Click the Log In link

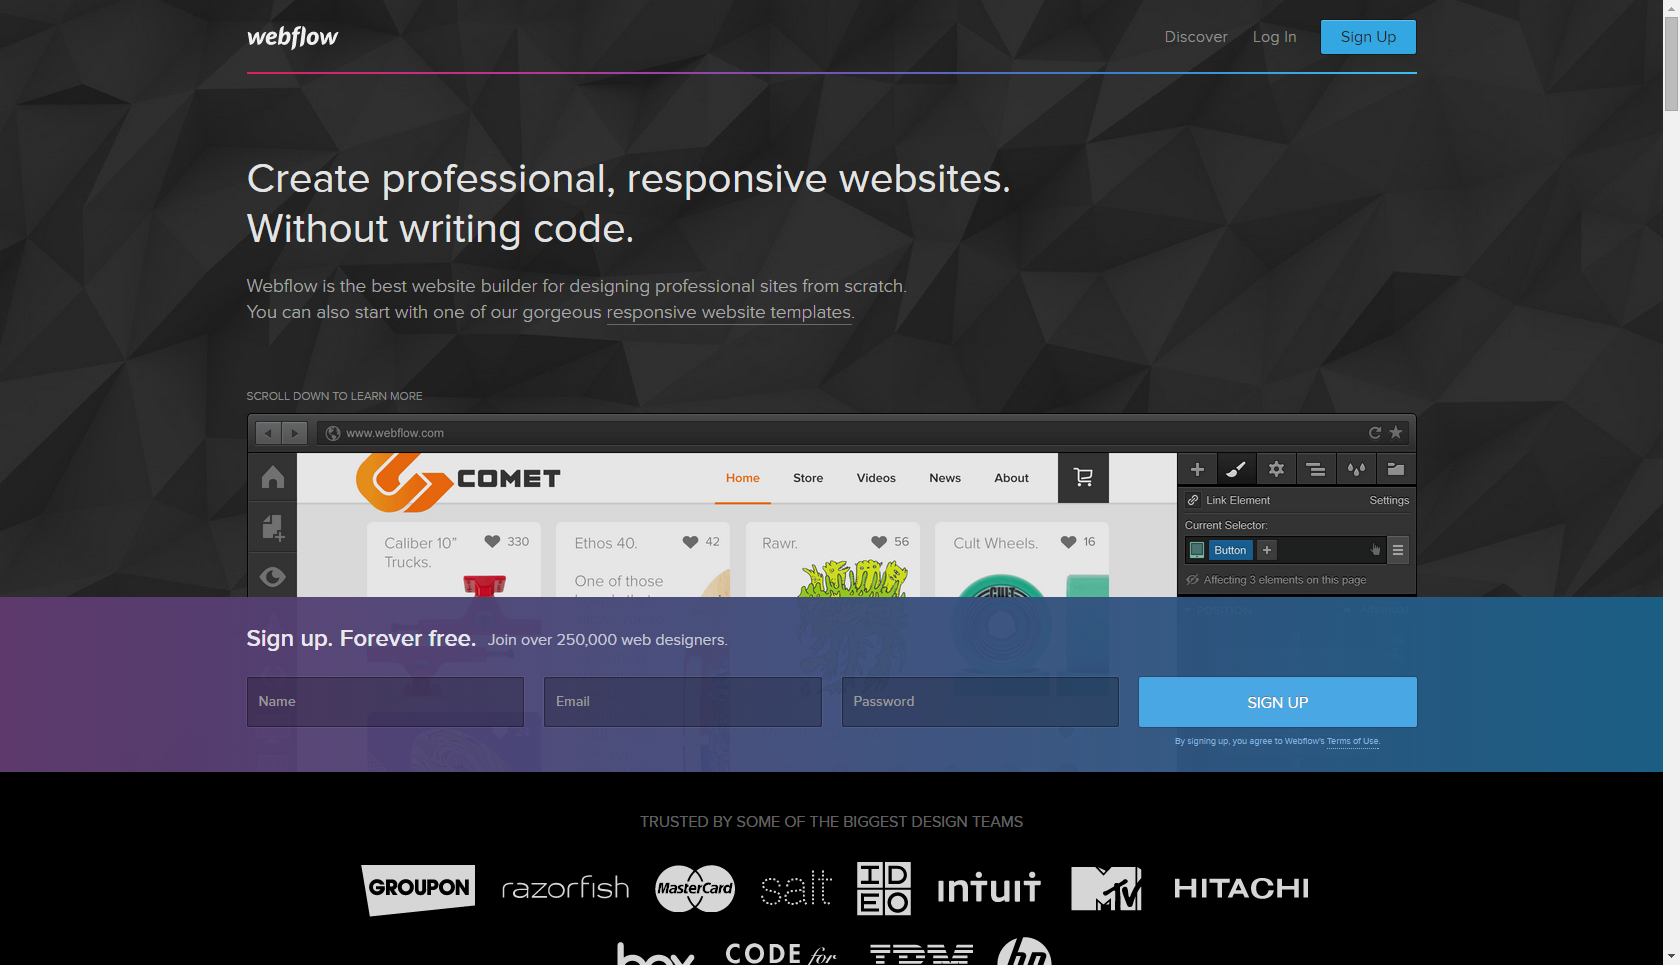click(1274, 37)
